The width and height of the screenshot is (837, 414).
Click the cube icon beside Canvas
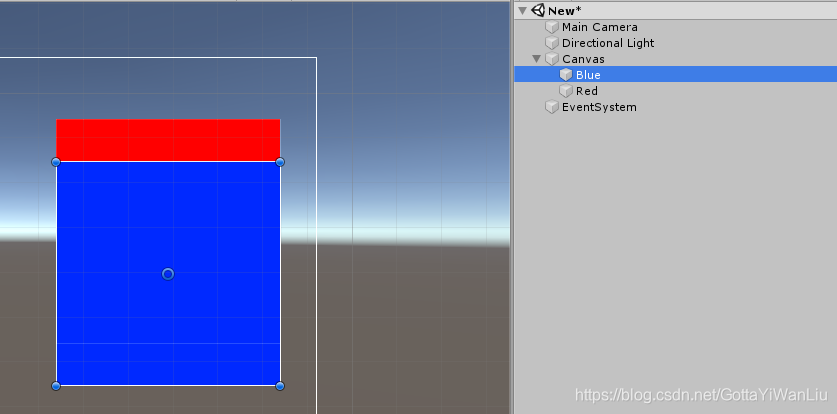pyautogui.click(x=552, y=59)
